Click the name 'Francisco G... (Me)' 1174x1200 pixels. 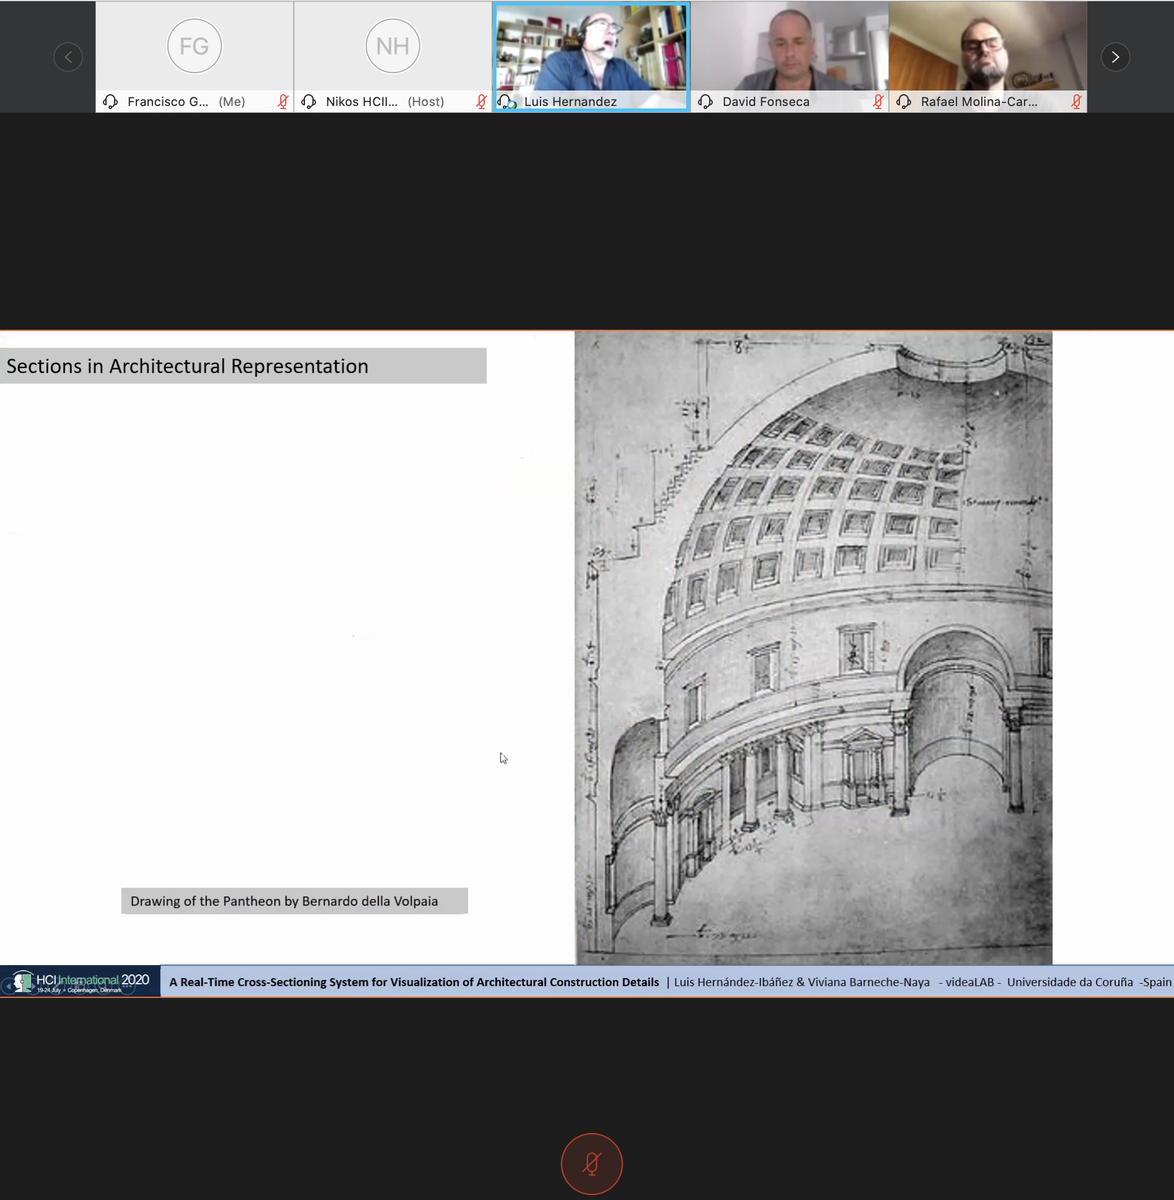(186, 101)
